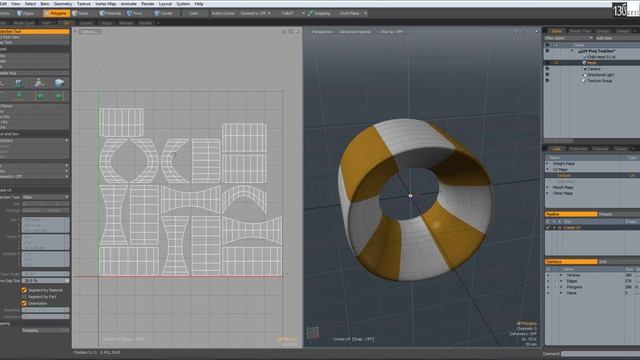Click the figure tool icon in left panel
Image resolution: width=640 pixels, height=360 pixels.
pos(39,83)
